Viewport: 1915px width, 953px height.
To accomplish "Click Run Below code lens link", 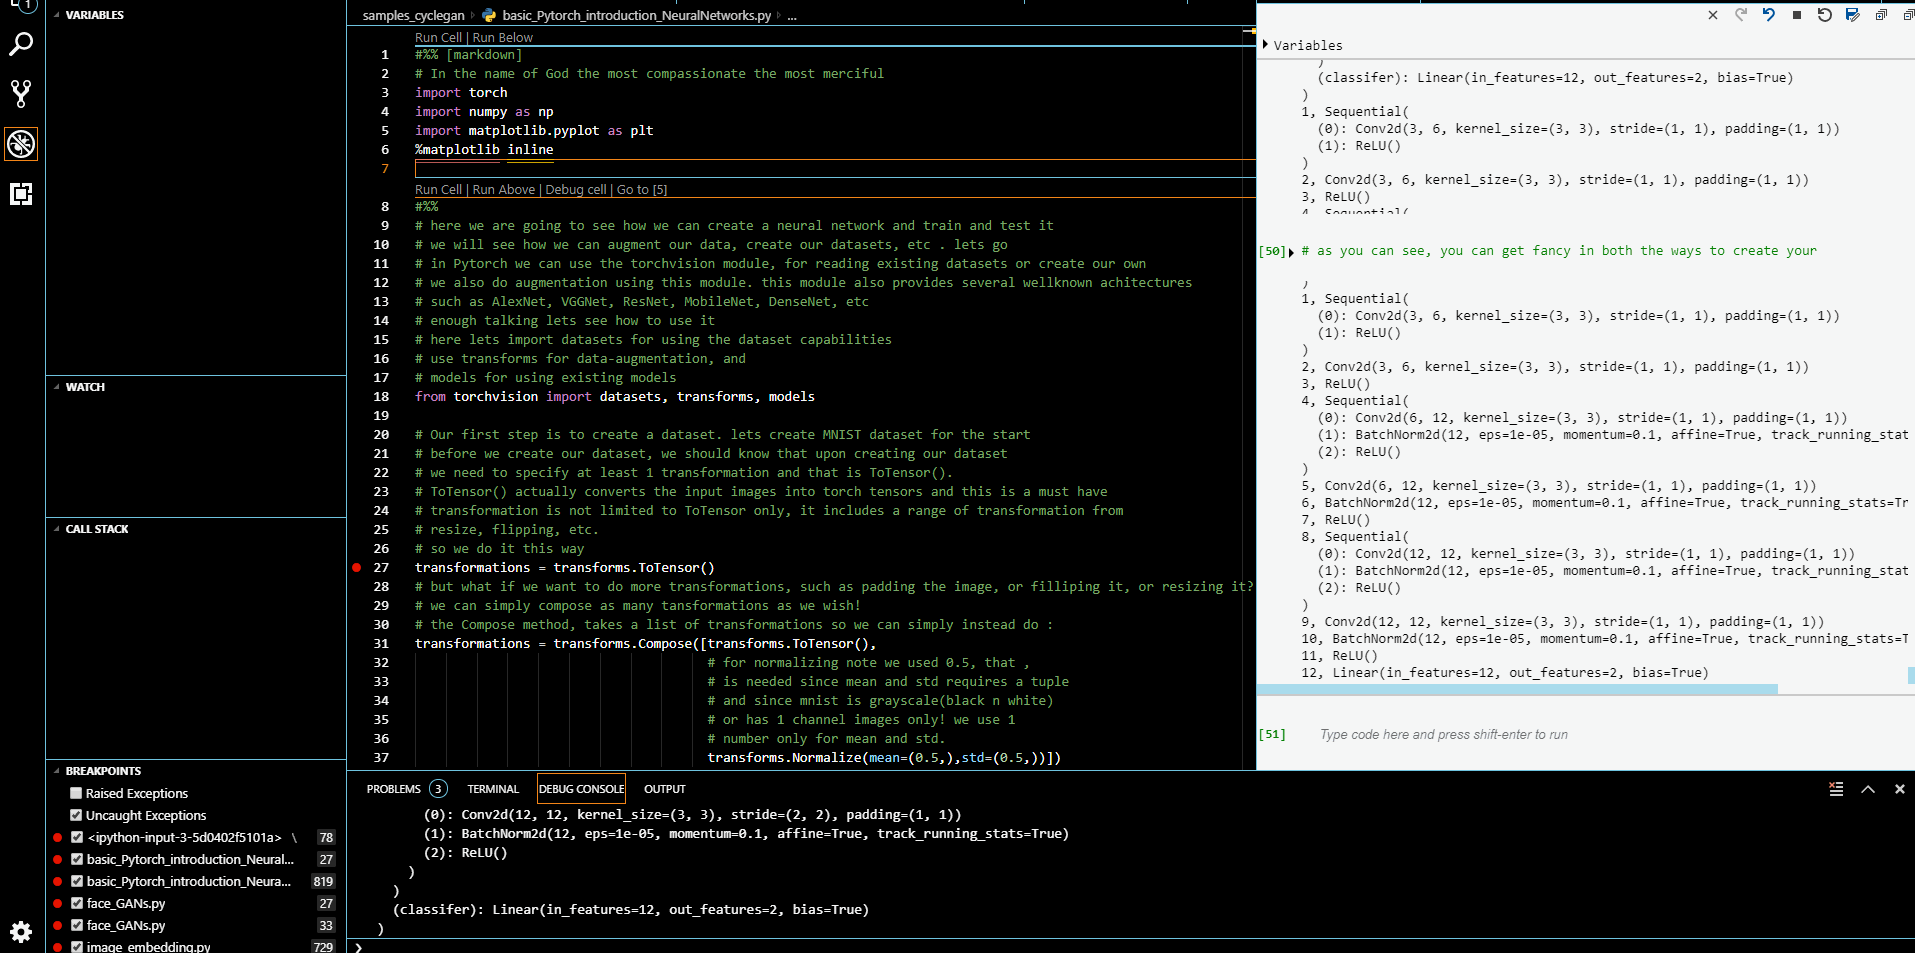I will (x=503, y=37).
